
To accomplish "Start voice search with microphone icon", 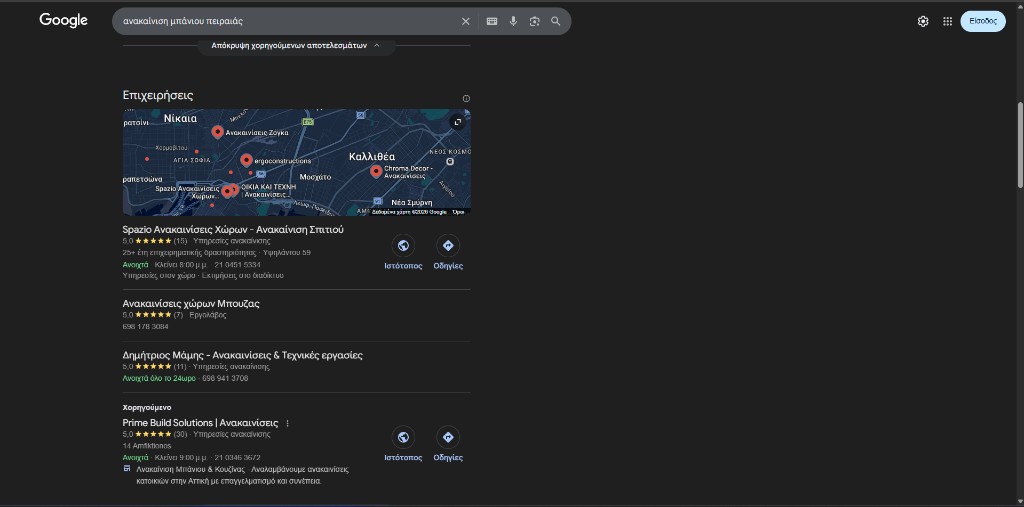I will [x=513, y=22].
